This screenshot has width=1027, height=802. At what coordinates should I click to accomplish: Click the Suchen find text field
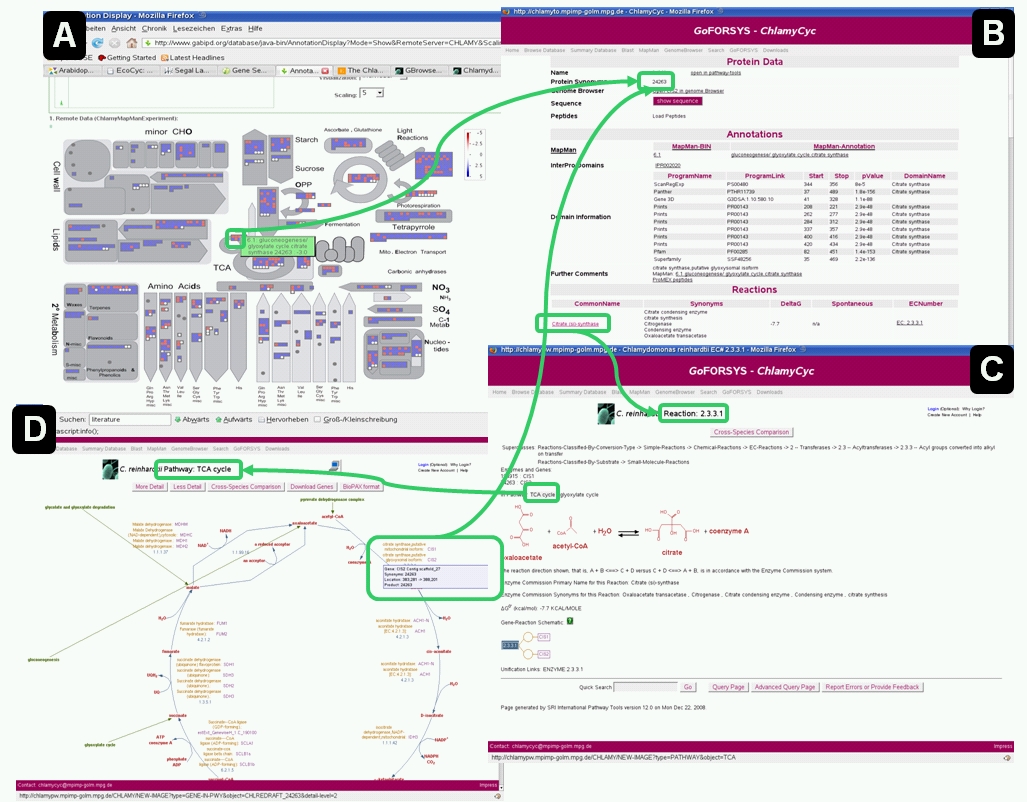pos(130,419)
